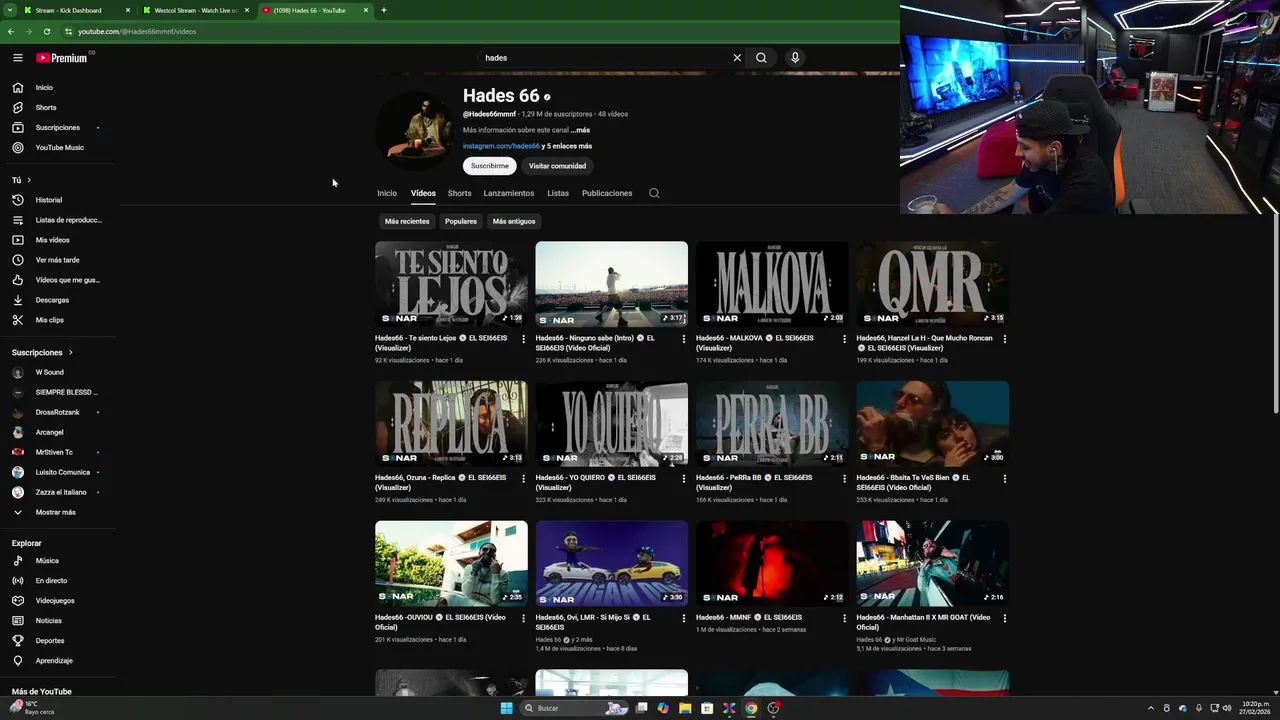This screenshot has width=1280, height=720.
Task: Play the YO QUIERO video thumbnail
Action: point(611,424)
